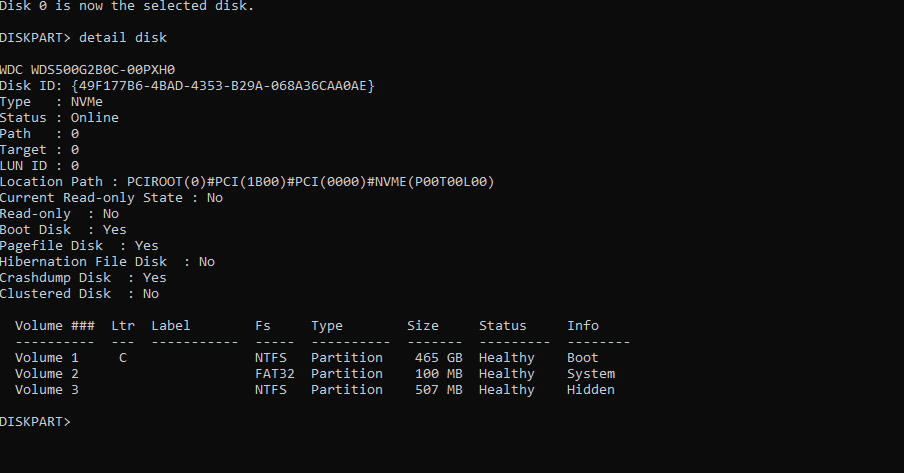The height and width of the screenshot is (473, 904).
Task: Click the Hidden info entry for Volume 3
Action: [591, 389]
